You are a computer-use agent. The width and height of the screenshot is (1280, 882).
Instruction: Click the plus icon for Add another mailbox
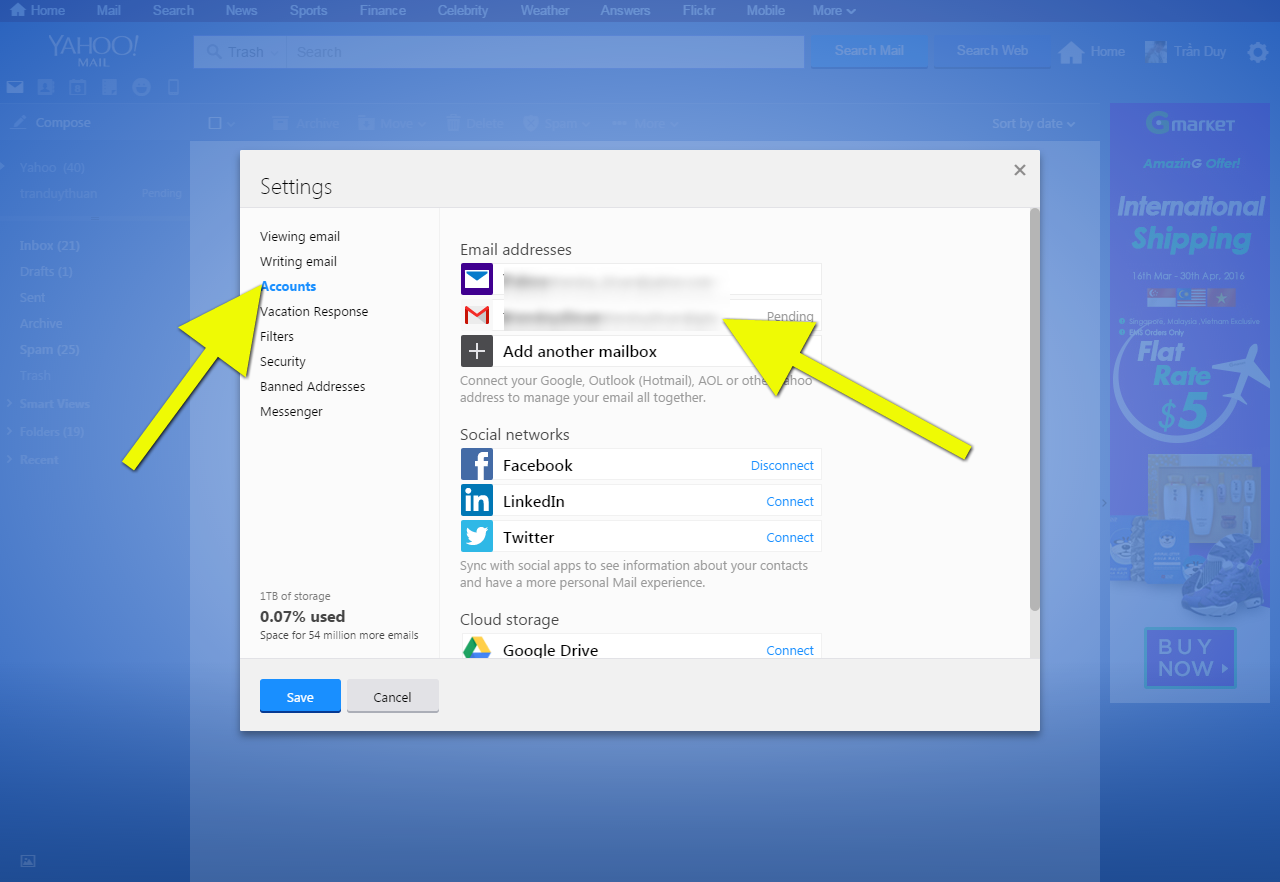point(477,351)
